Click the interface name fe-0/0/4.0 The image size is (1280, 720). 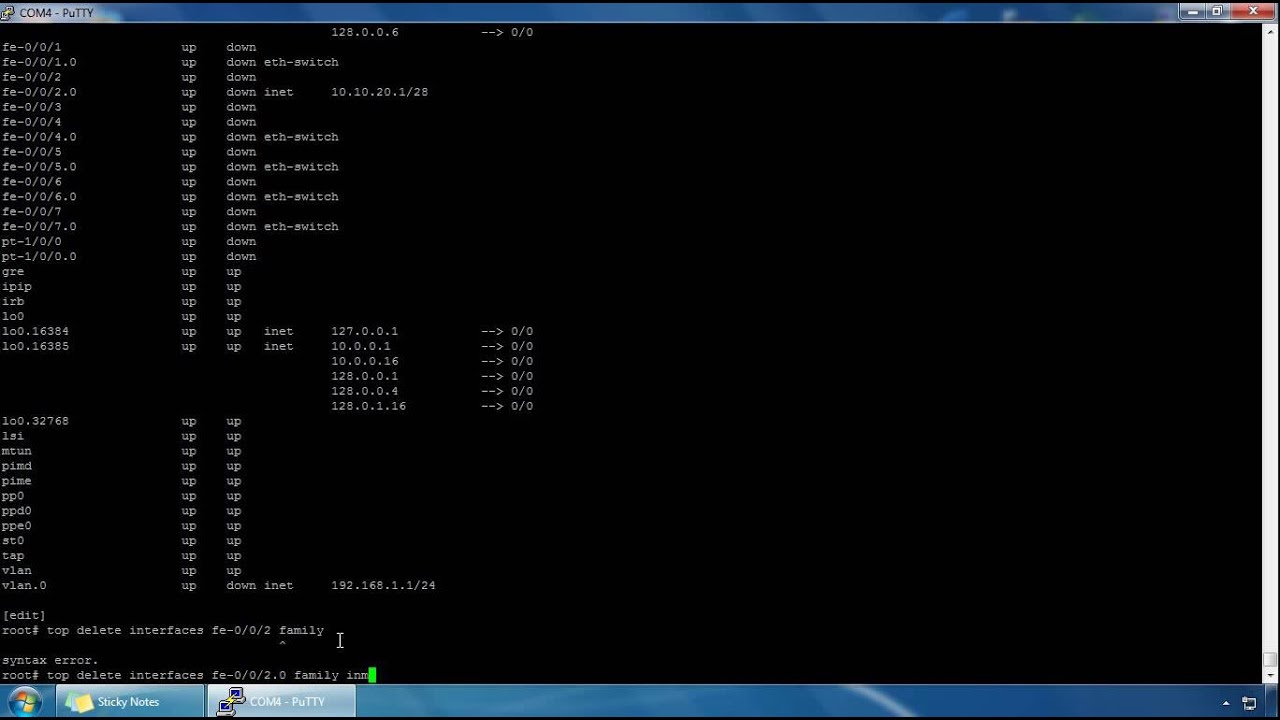(x=39, y=137)
